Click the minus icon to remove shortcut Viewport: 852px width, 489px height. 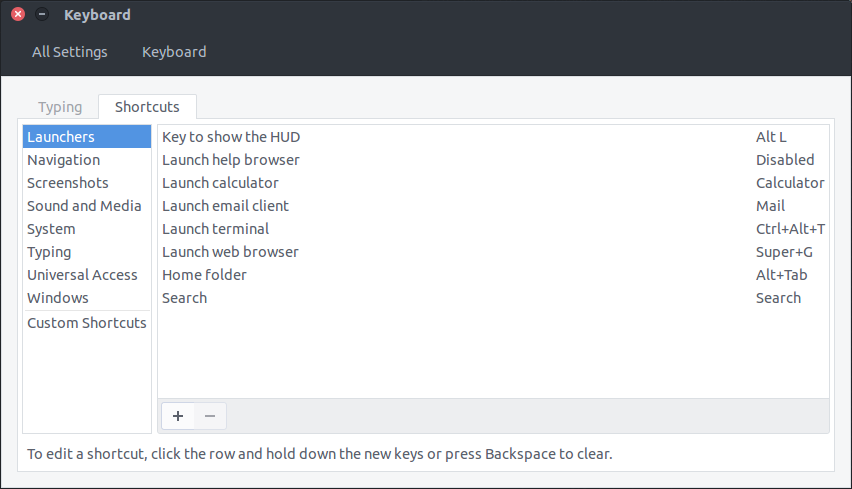(x=210, y=416)
